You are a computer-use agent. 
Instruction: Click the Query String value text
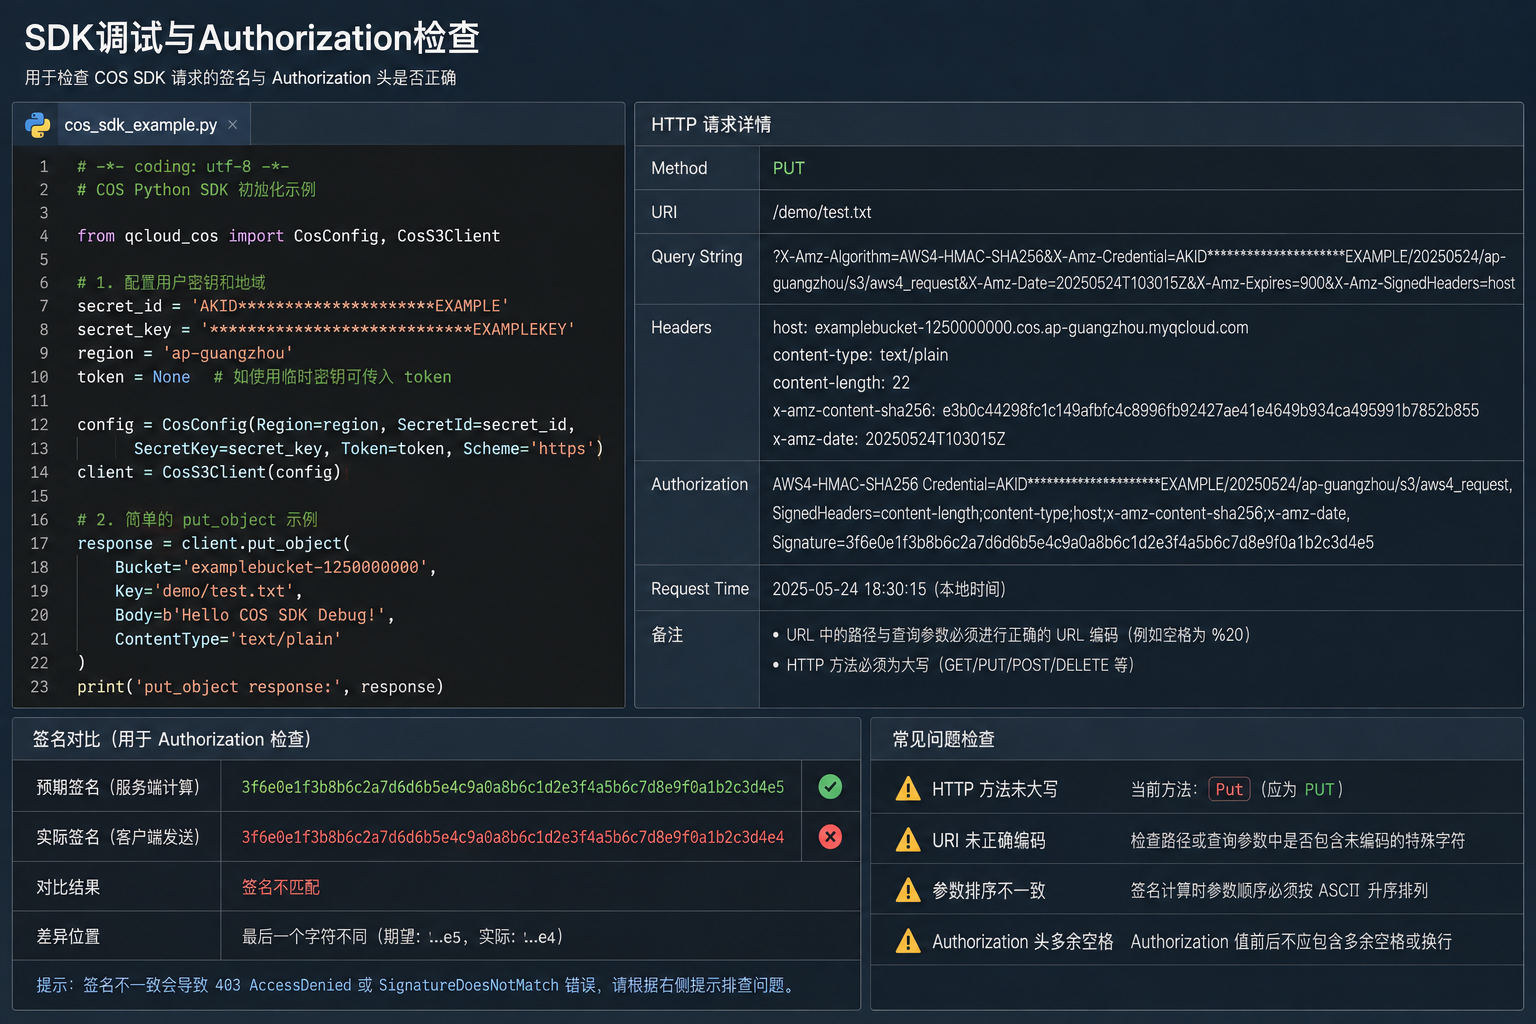click(1144, 270)
